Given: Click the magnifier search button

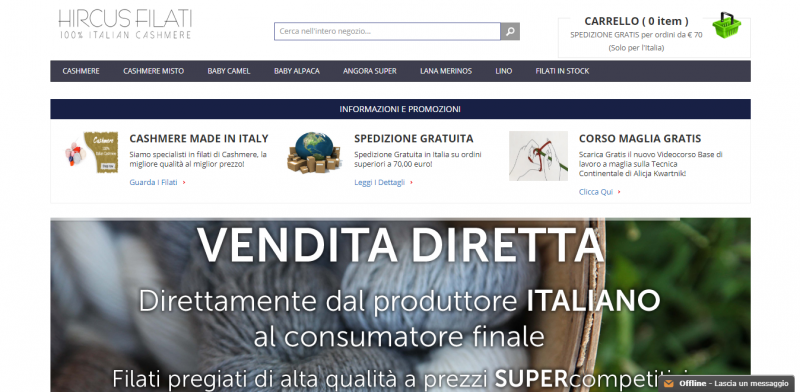Looking at the screenshot, I should click(510, 31).
